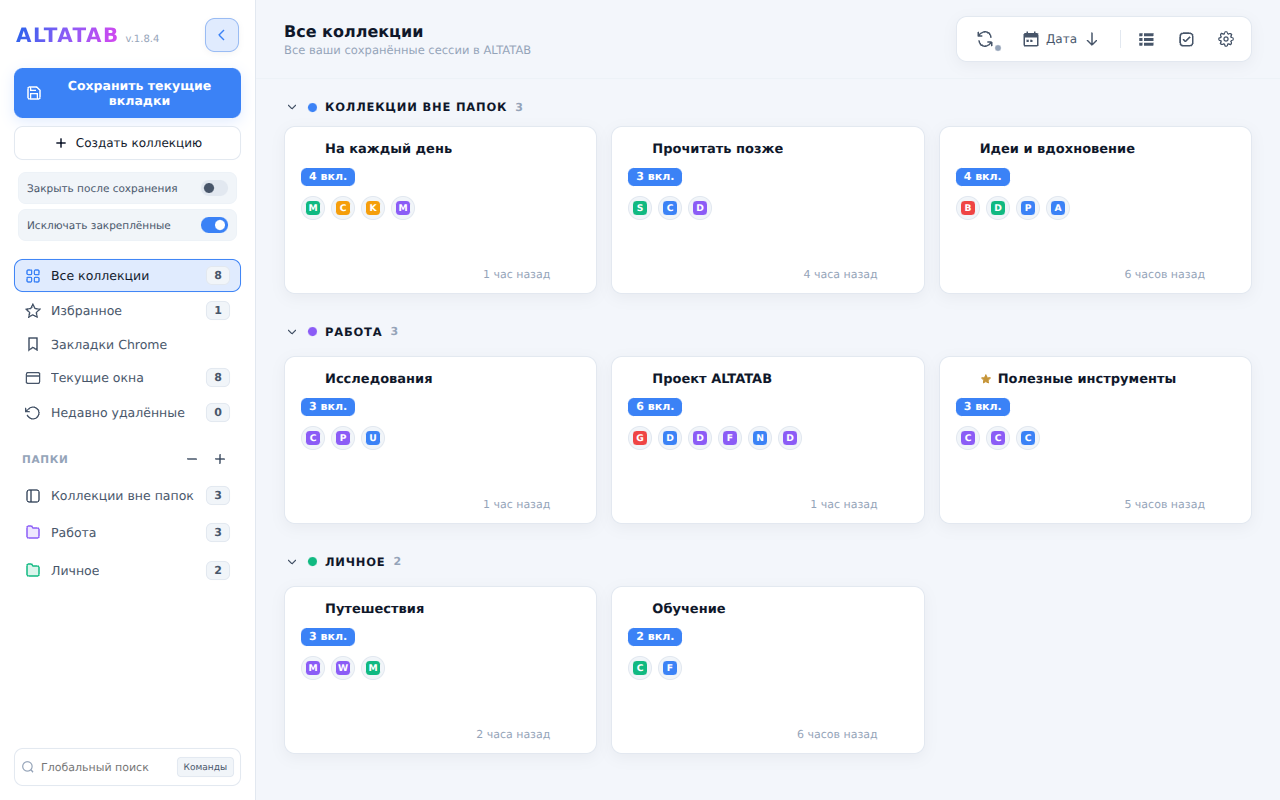Open Текущие окна
The width and height of the screenshot is (1280, 800).
point(127,378)
